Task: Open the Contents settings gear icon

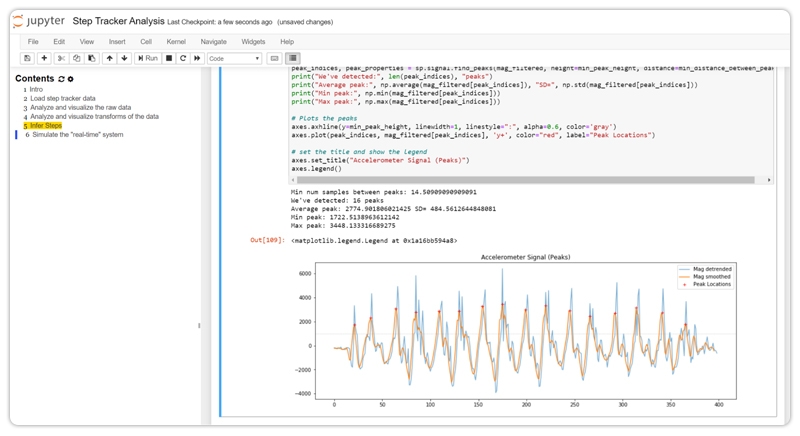Action: pos(71,79)
